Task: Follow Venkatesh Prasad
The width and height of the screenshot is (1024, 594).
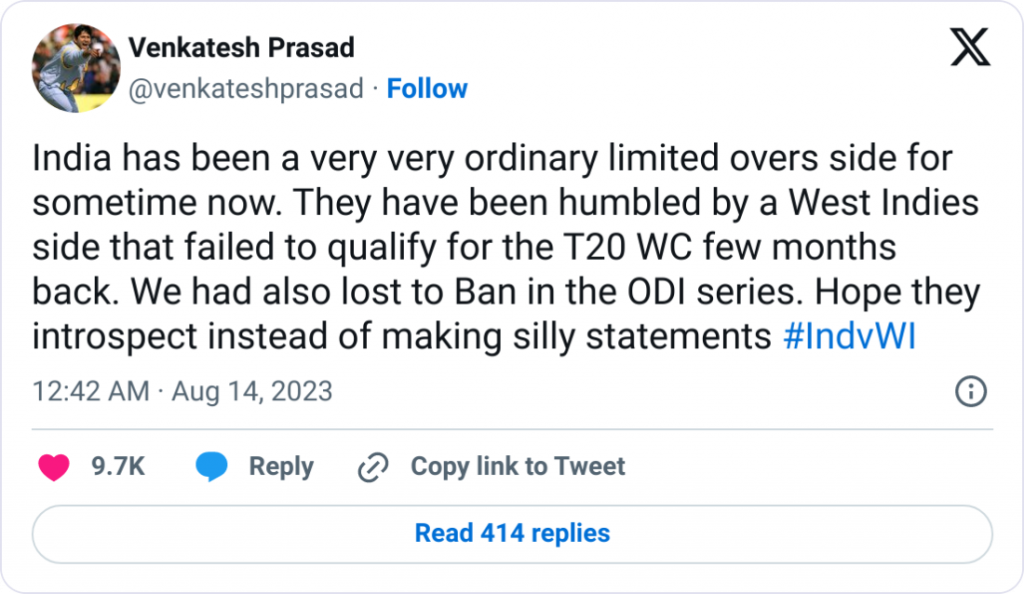Action: tap(427, 89)
